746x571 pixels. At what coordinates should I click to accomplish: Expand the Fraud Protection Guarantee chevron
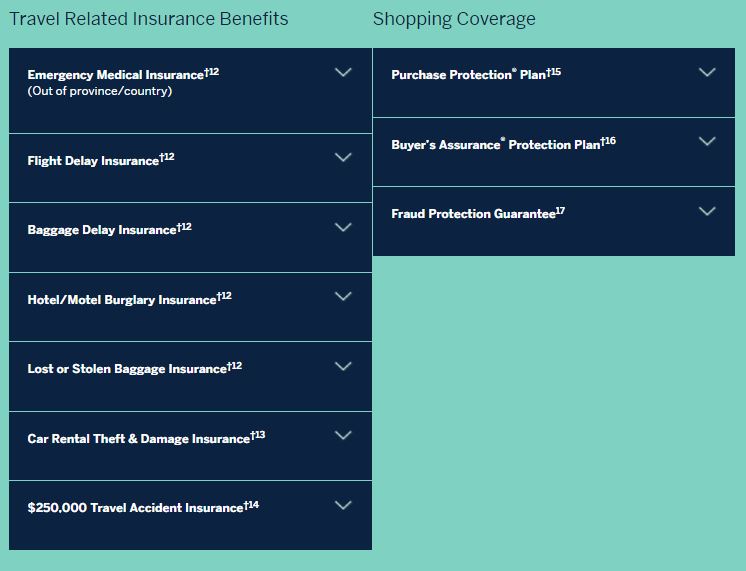(707, 212)
